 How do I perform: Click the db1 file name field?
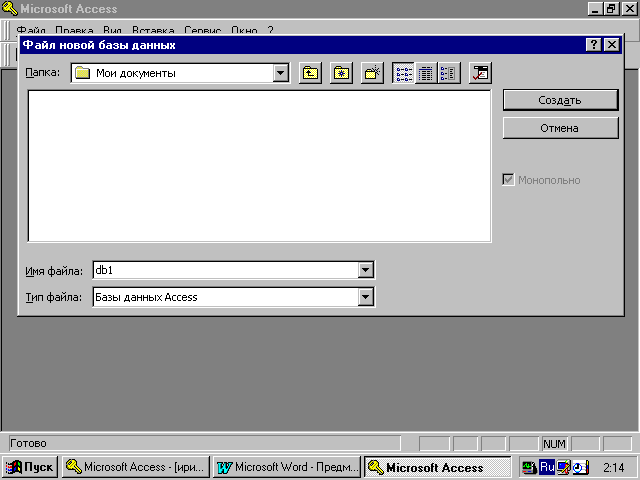pyautogui.click(x=225, y=270)
